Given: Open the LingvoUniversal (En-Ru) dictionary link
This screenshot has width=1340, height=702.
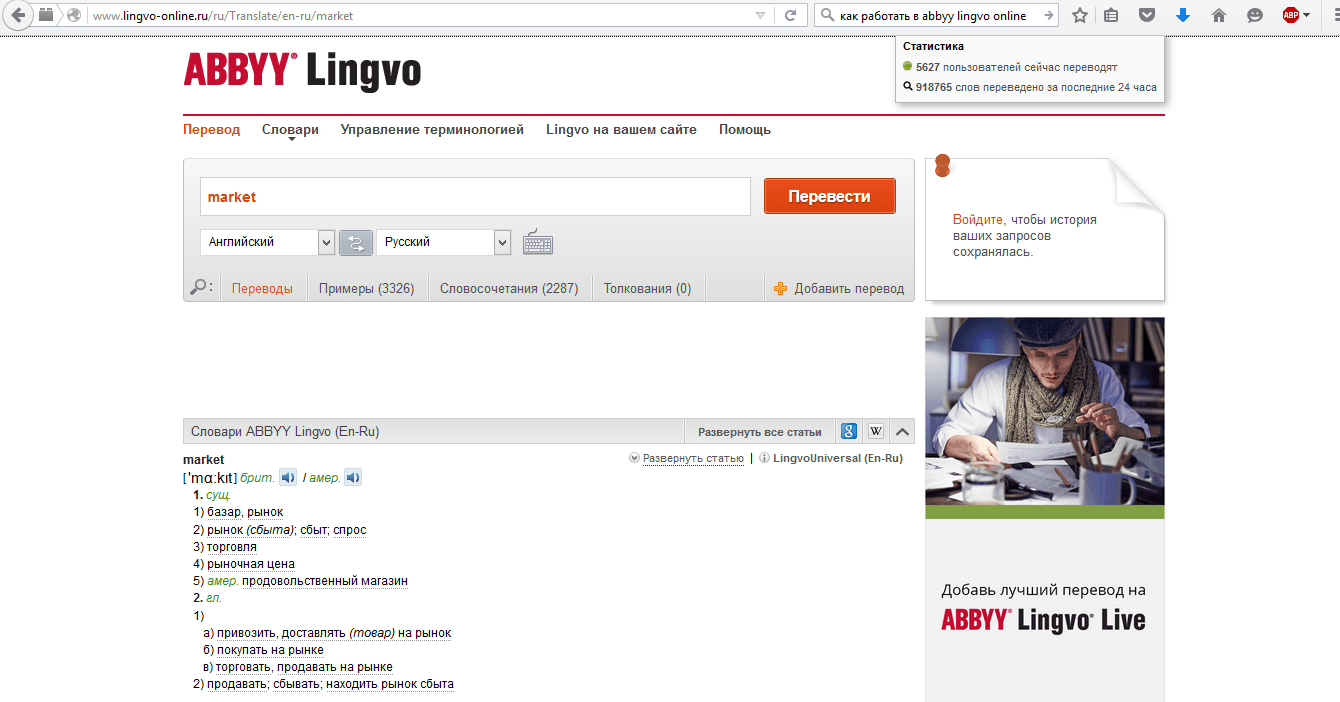Looking at the screenshot, I should [x=838, y=459].
